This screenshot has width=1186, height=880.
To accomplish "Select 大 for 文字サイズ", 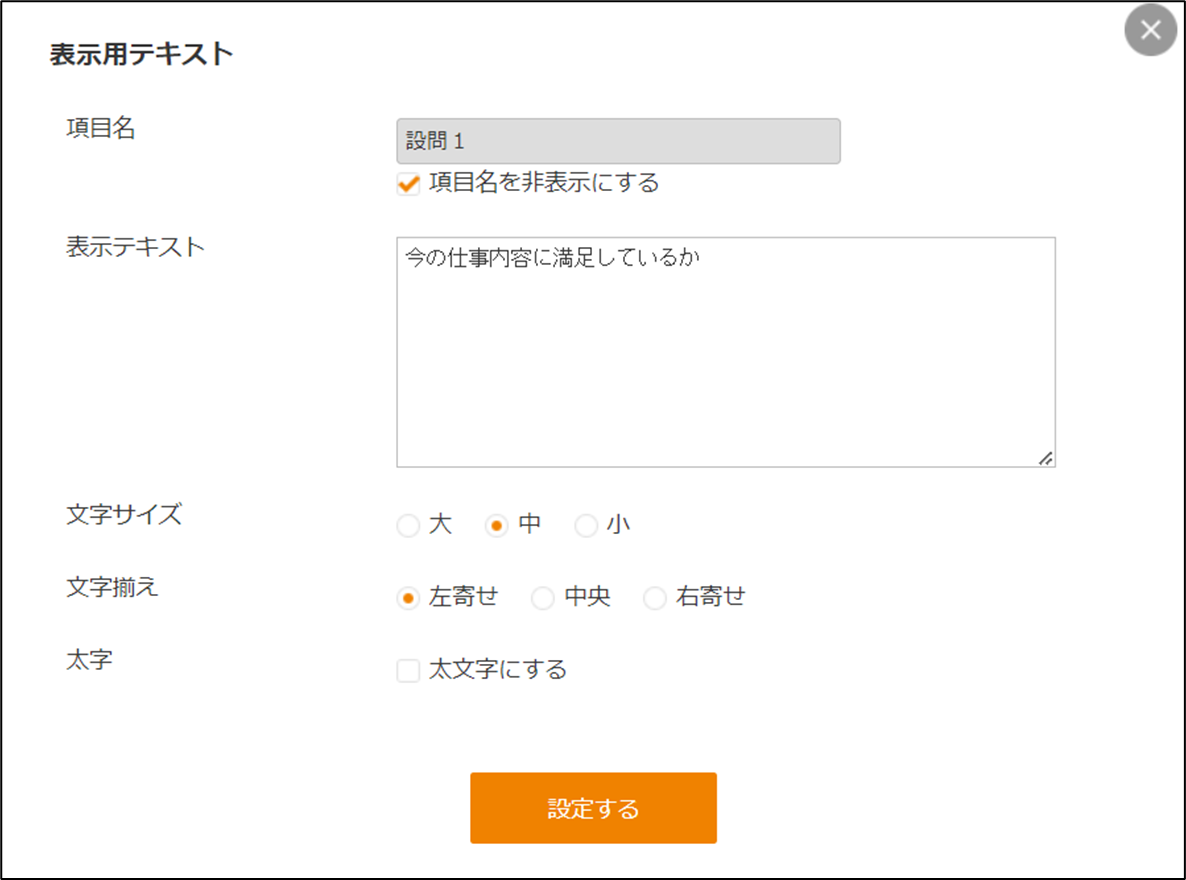I will [408, 525].
